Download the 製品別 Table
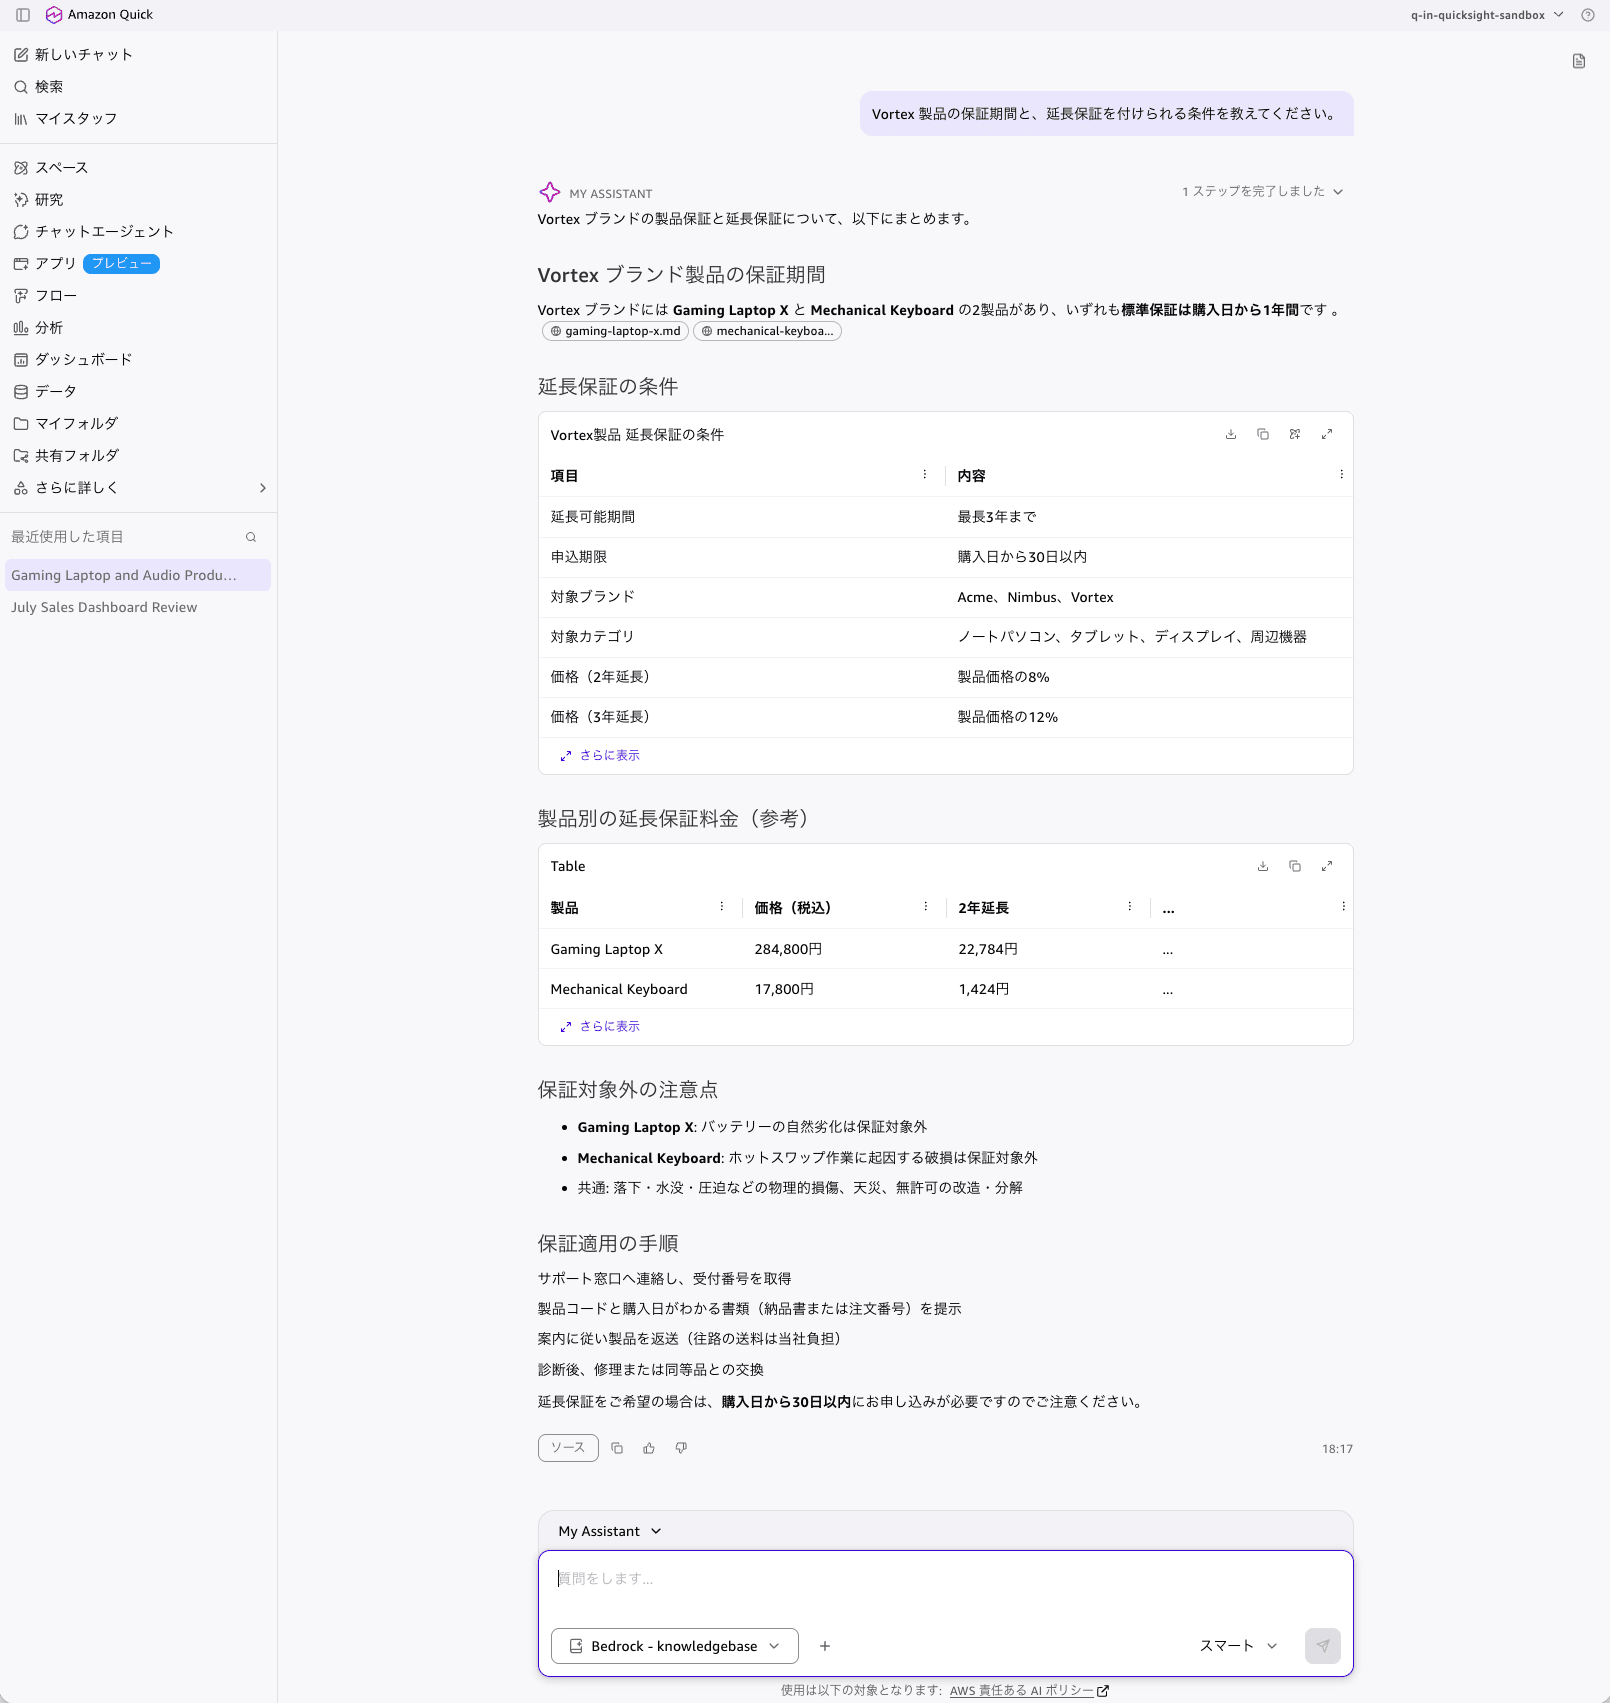 pyautogui.click(x=1263, y=866)
